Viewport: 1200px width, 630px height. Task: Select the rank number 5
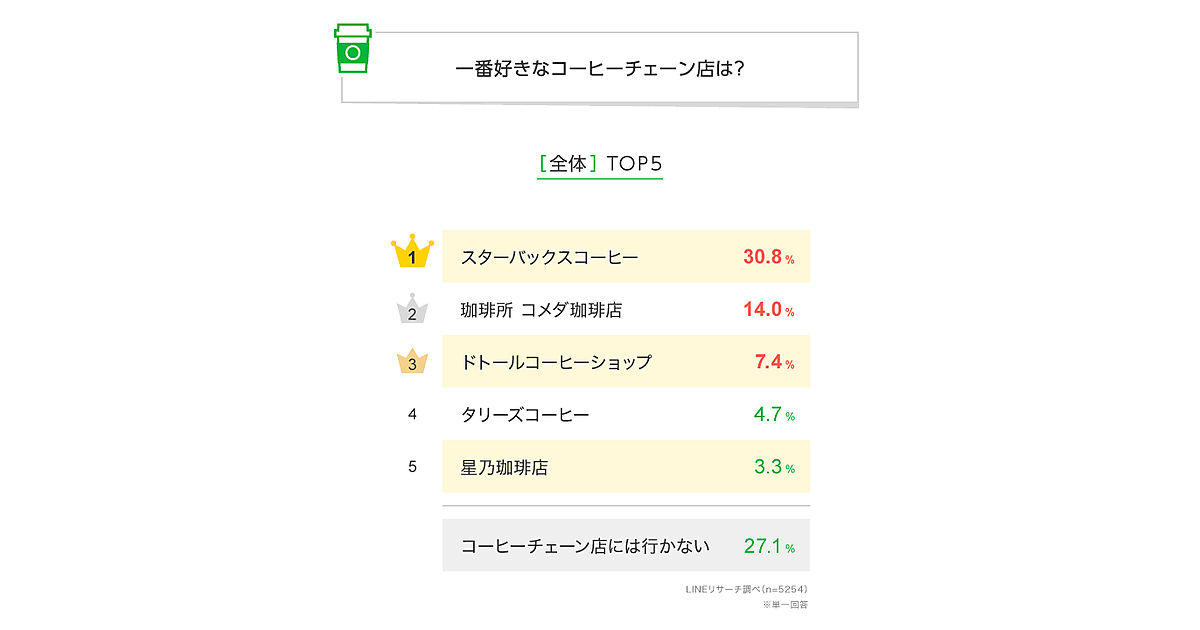[412, 466]
